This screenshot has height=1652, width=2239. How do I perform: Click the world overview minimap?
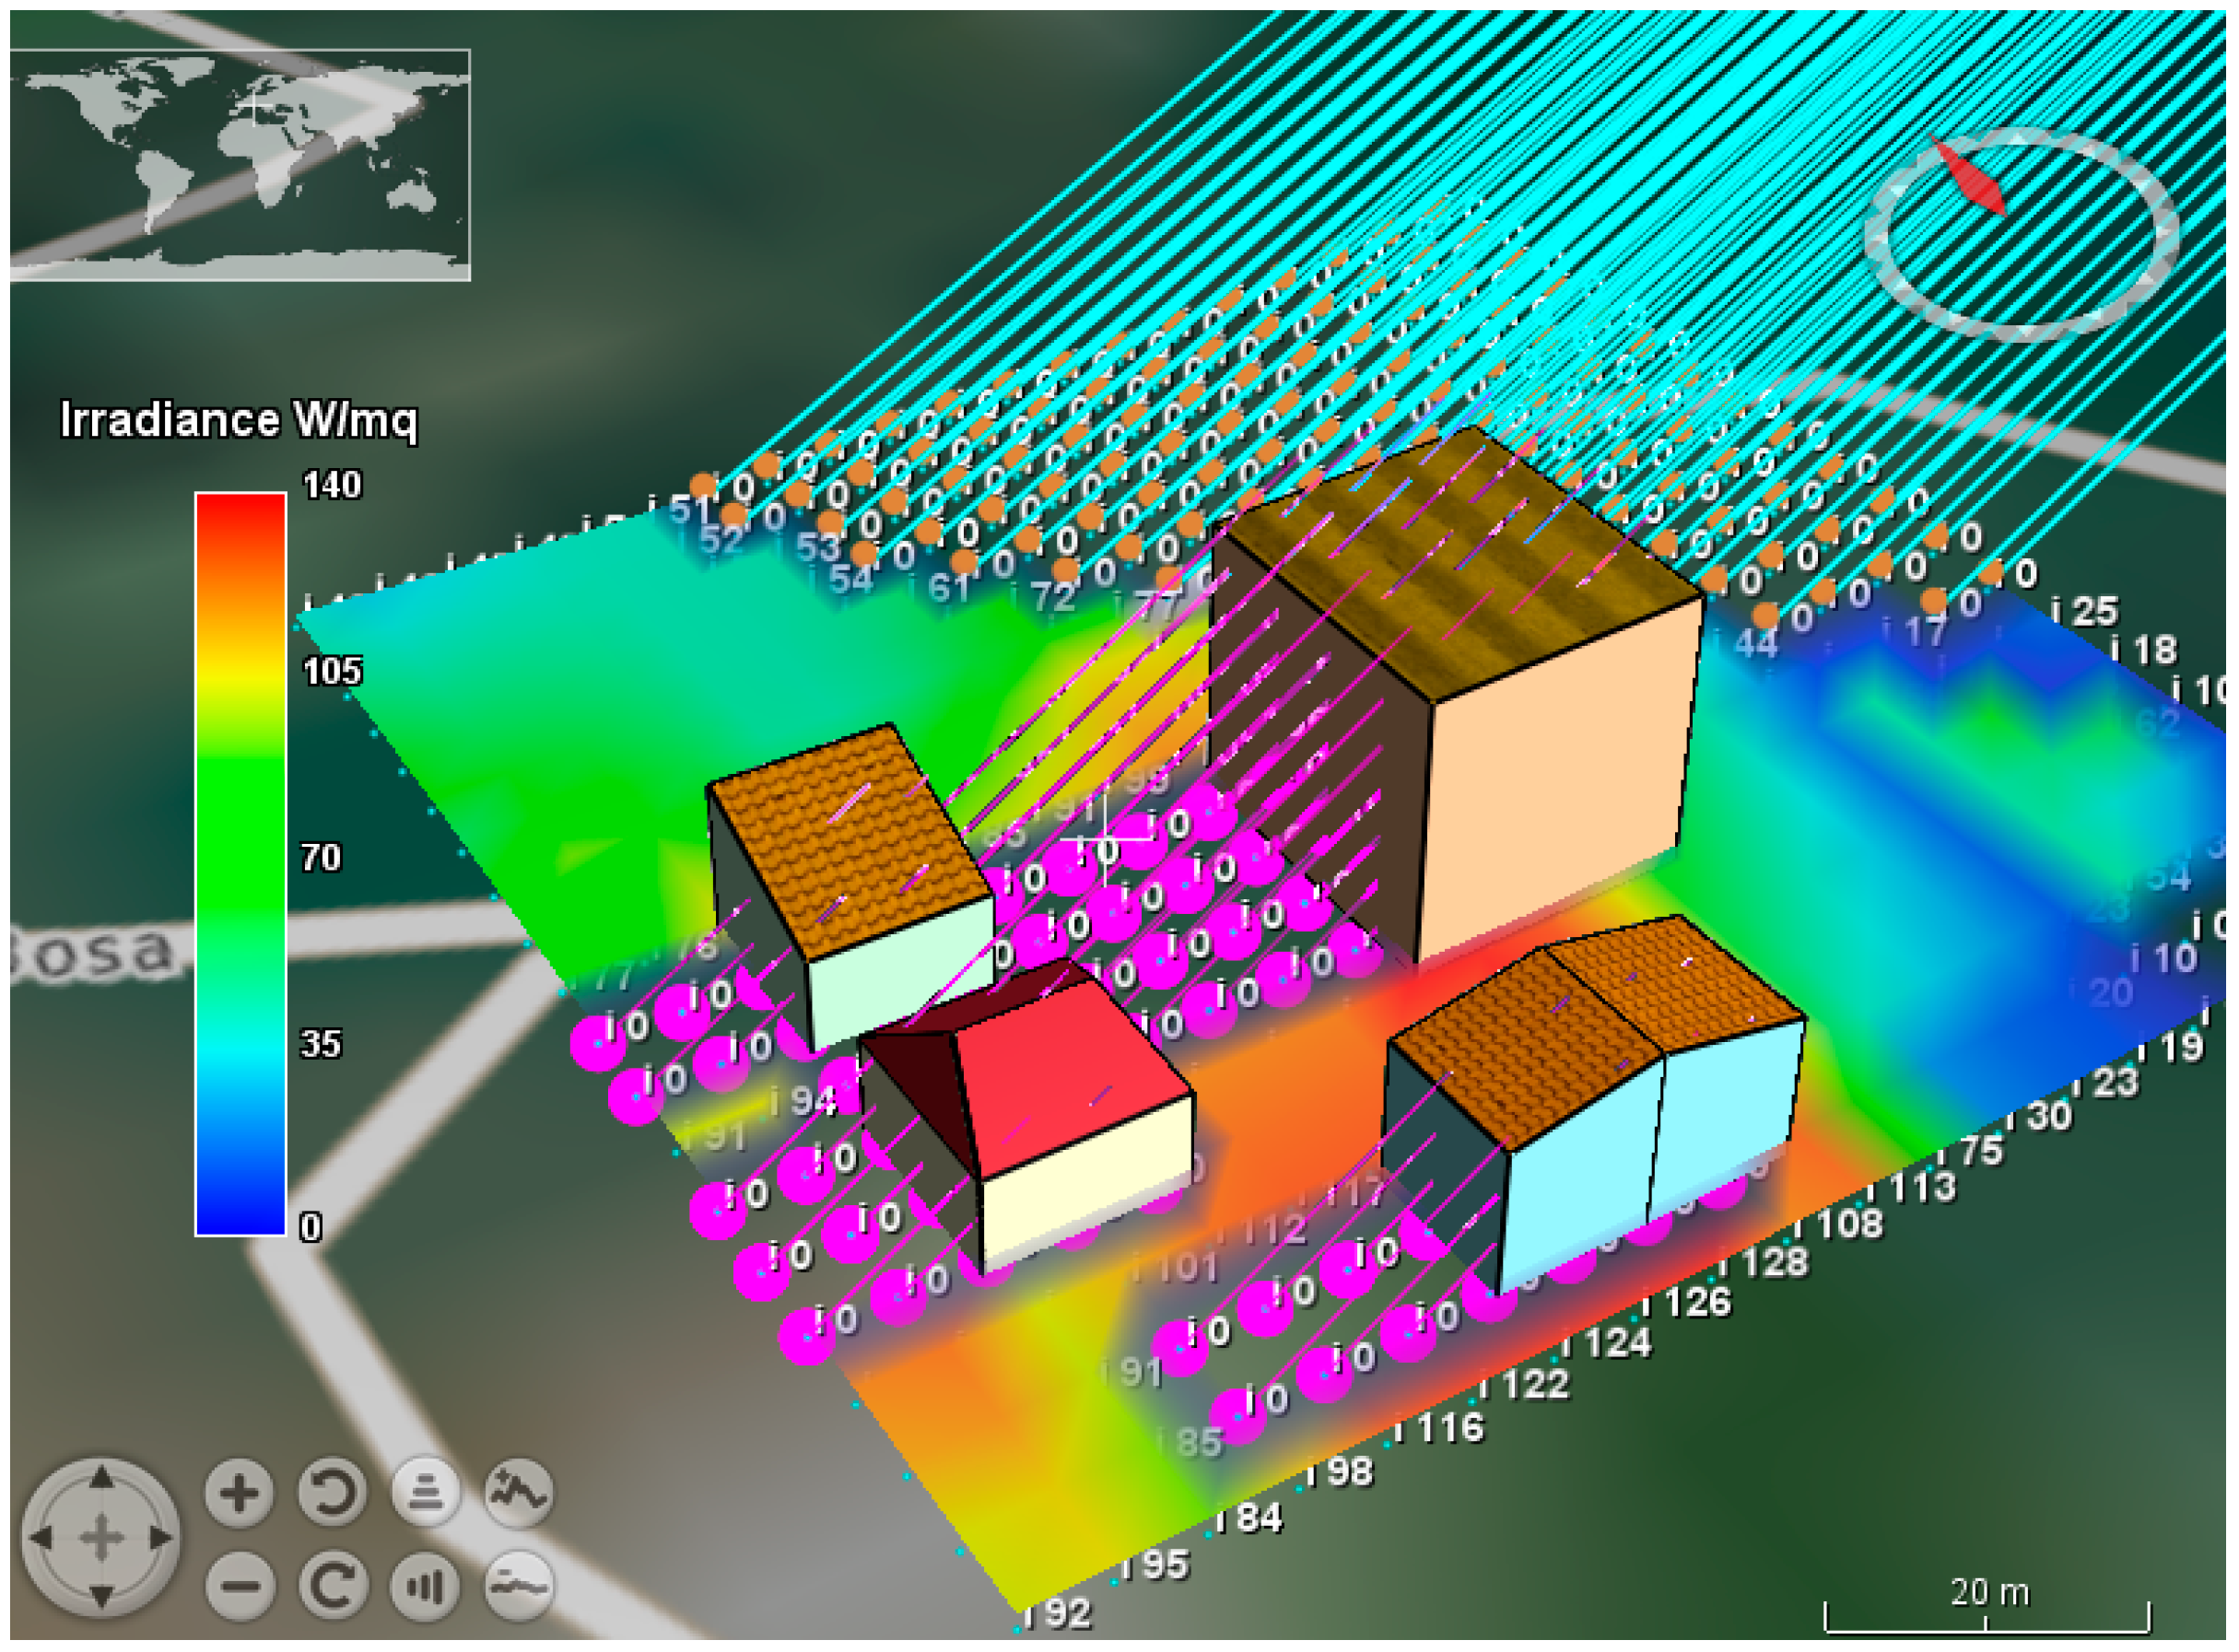coord(240,165)
